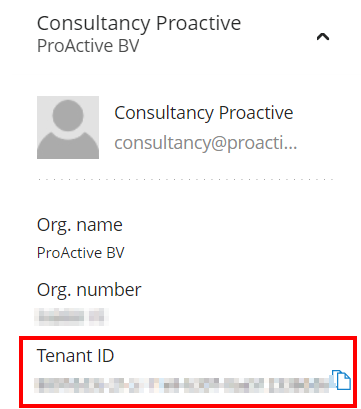Select the Consultancy Proactive name beside the avatar
361x409 pixels.
click(x=204, y=113)
